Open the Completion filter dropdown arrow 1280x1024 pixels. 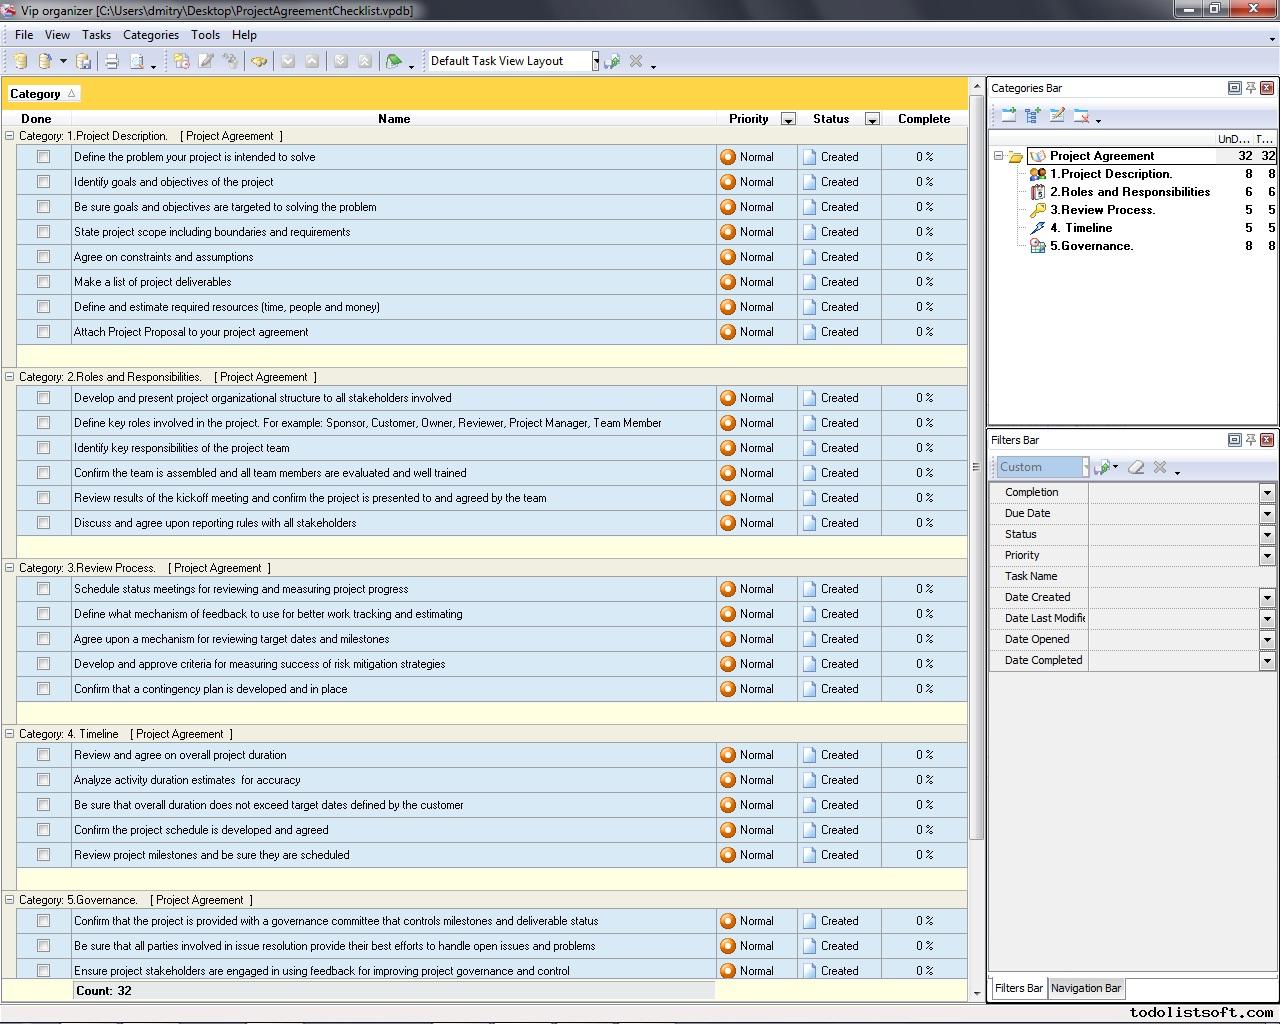coord(1267,492)
